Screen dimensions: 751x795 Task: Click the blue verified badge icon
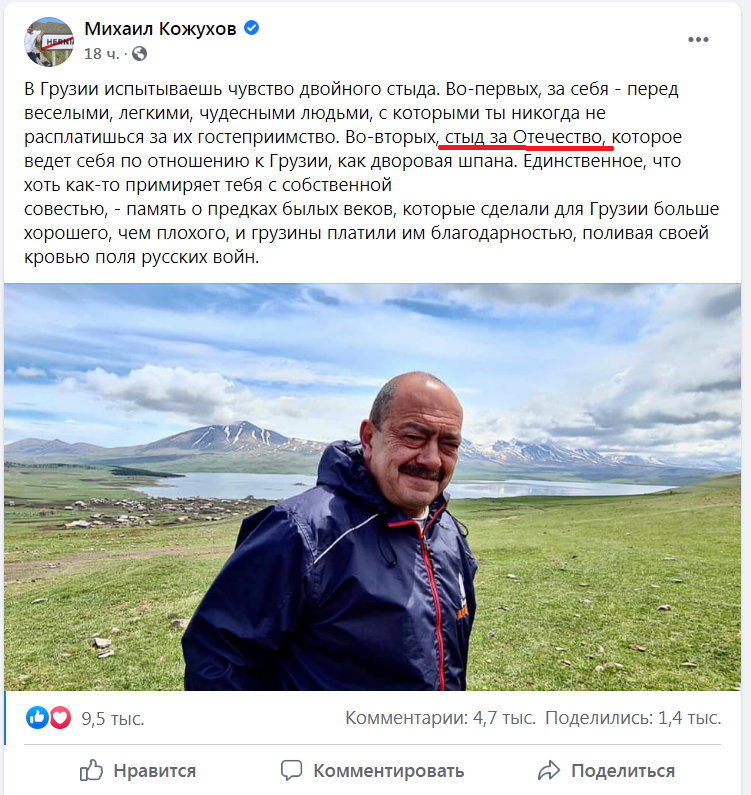pos(252,28)
